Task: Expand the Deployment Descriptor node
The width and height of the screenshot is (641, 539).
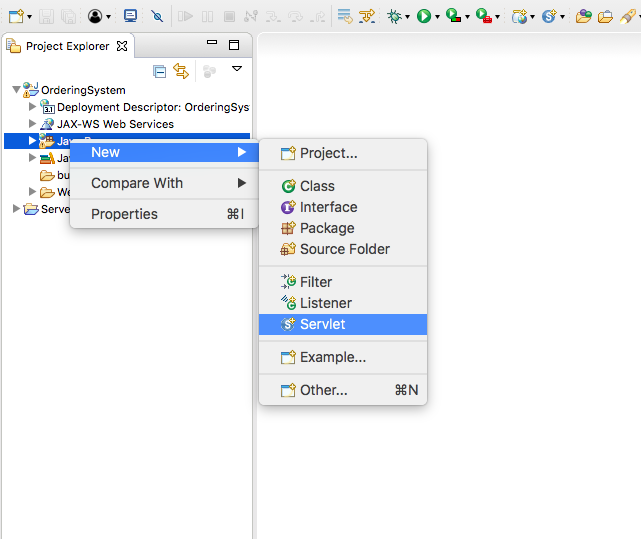Action: click(32, 107)
